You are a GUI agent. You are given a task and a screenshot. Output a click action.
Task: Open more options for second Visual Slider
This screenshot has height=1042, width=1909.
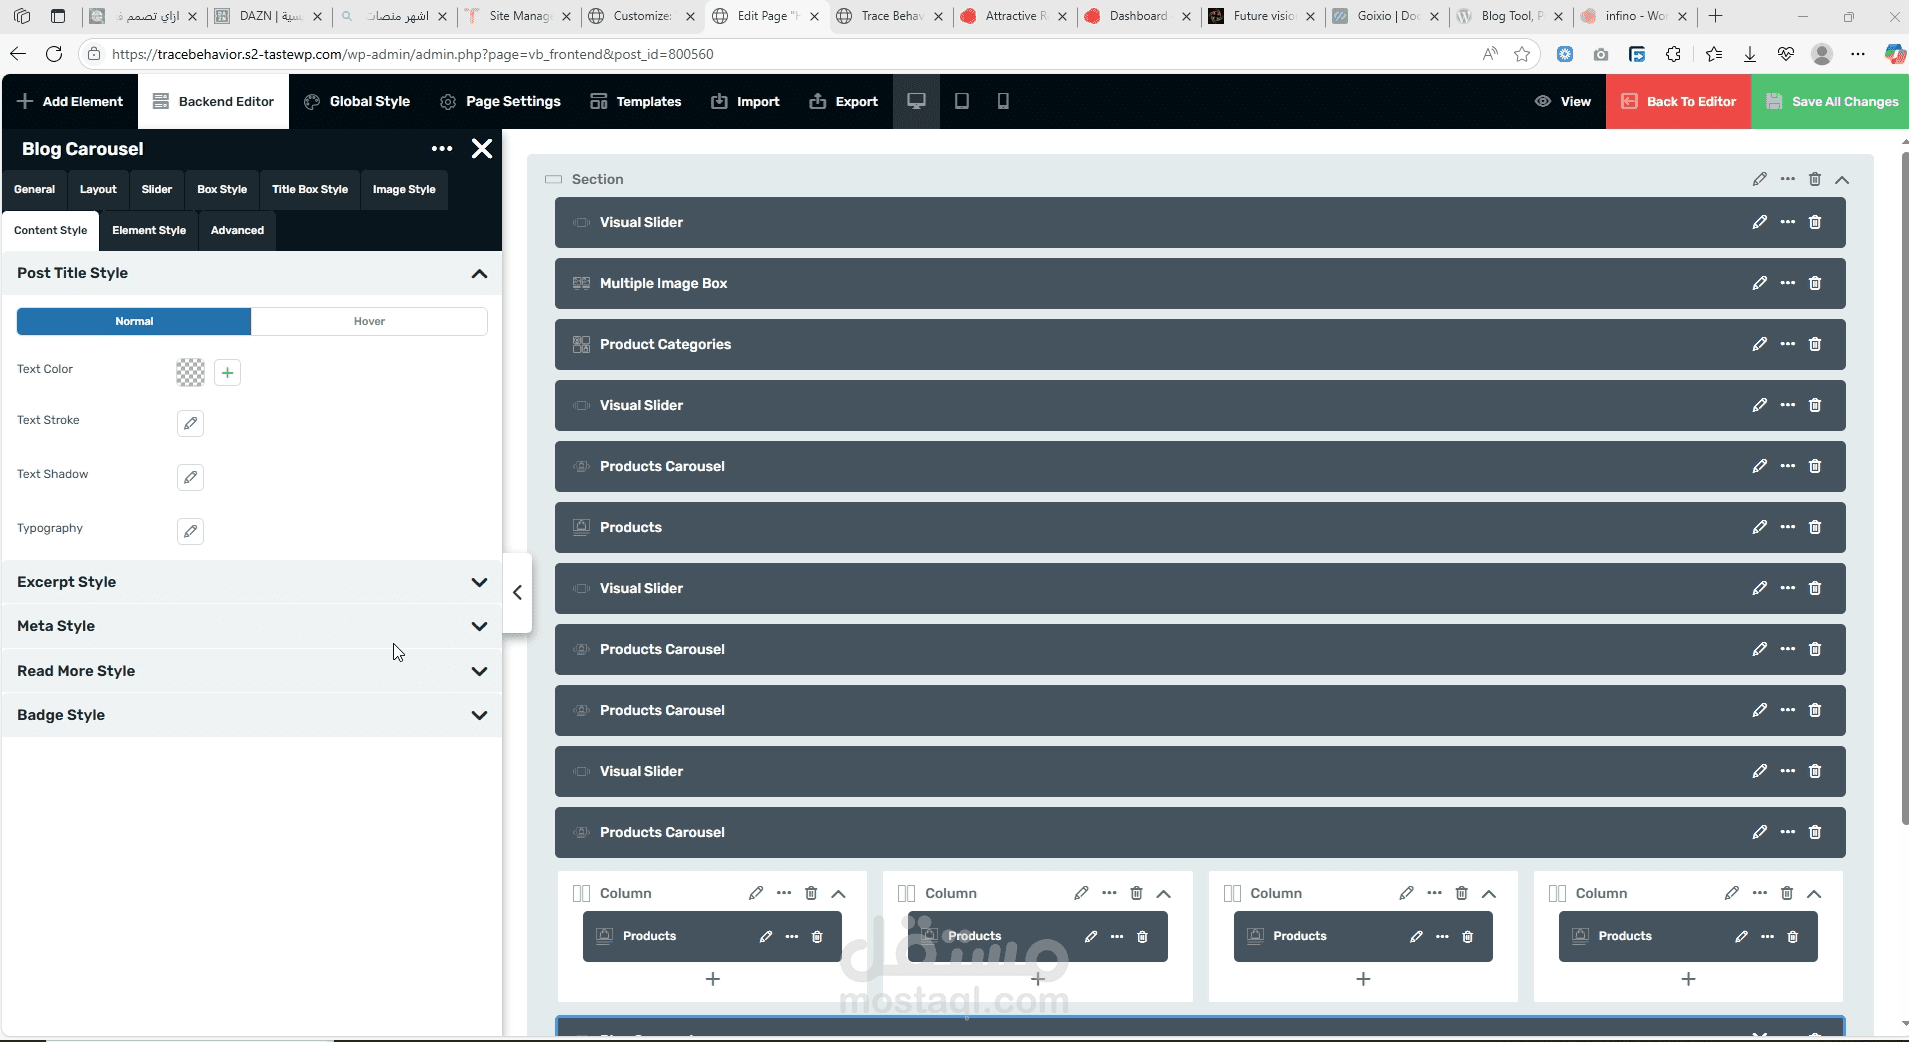coord(1788,405)
